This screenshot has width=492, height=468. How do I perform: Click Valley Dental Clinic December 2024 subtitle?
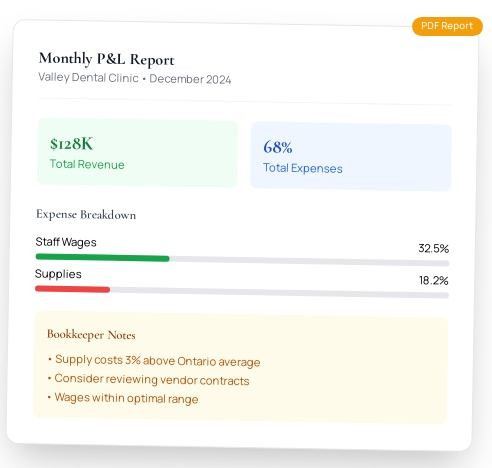pos(135,78)
